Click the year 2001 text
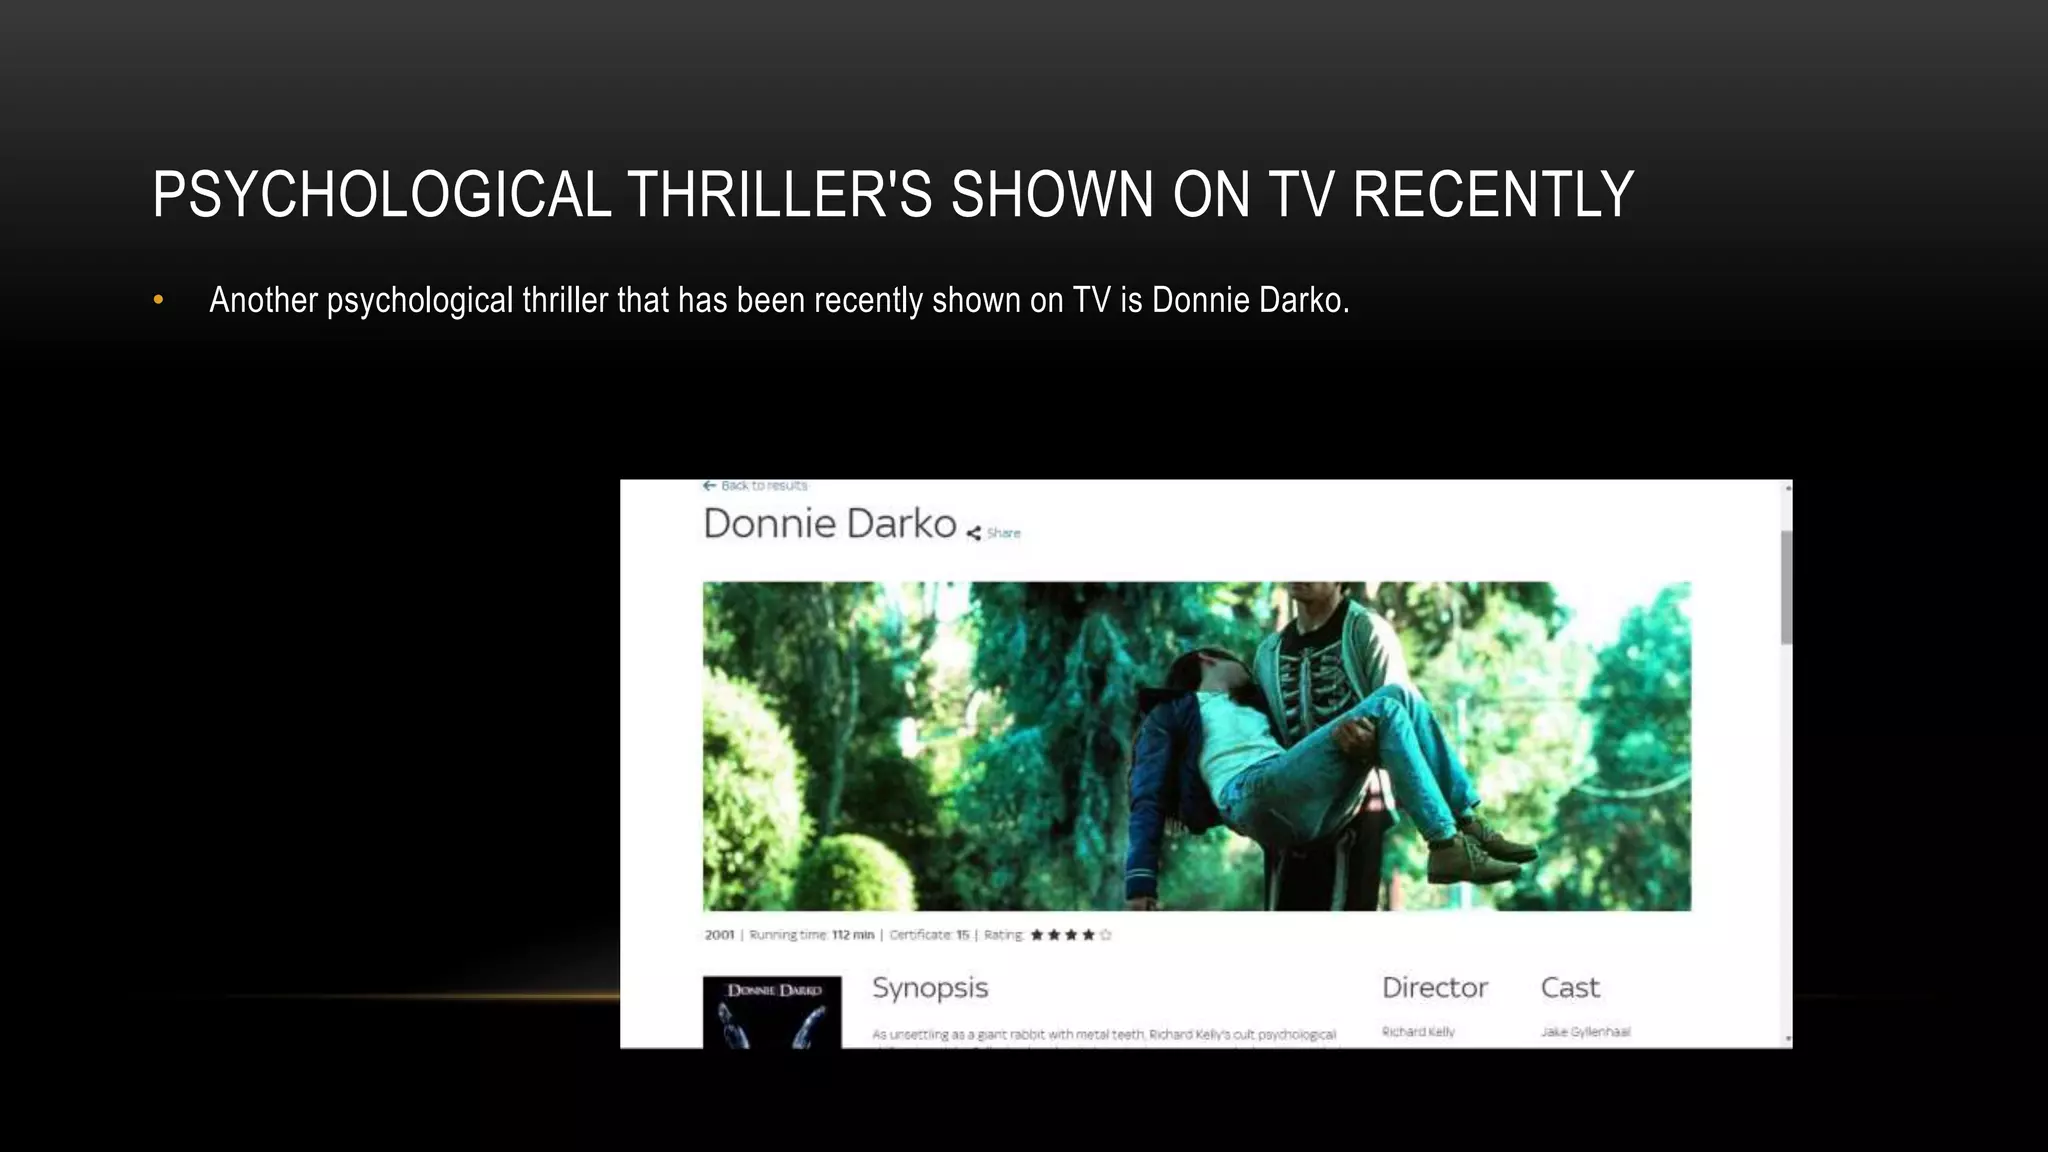 [x=719, y=935]
